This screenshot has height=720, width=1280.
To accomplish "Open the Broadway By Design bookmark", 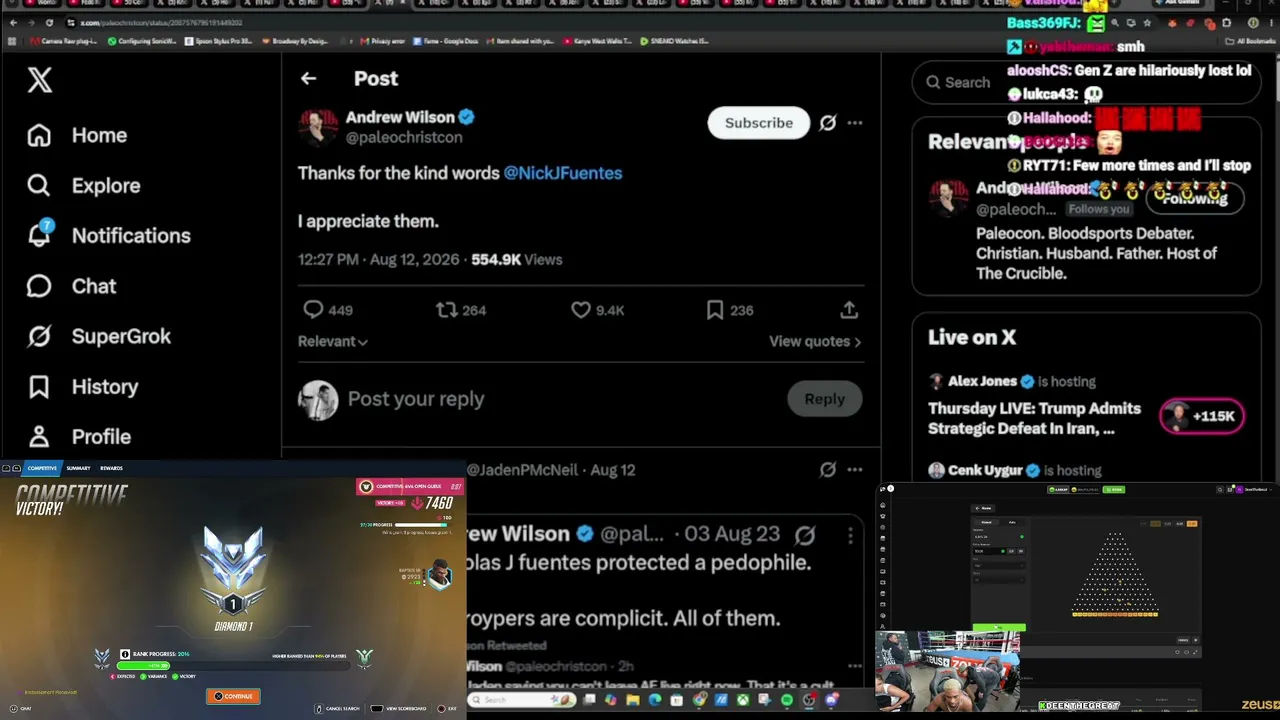I will pos(295,41).
